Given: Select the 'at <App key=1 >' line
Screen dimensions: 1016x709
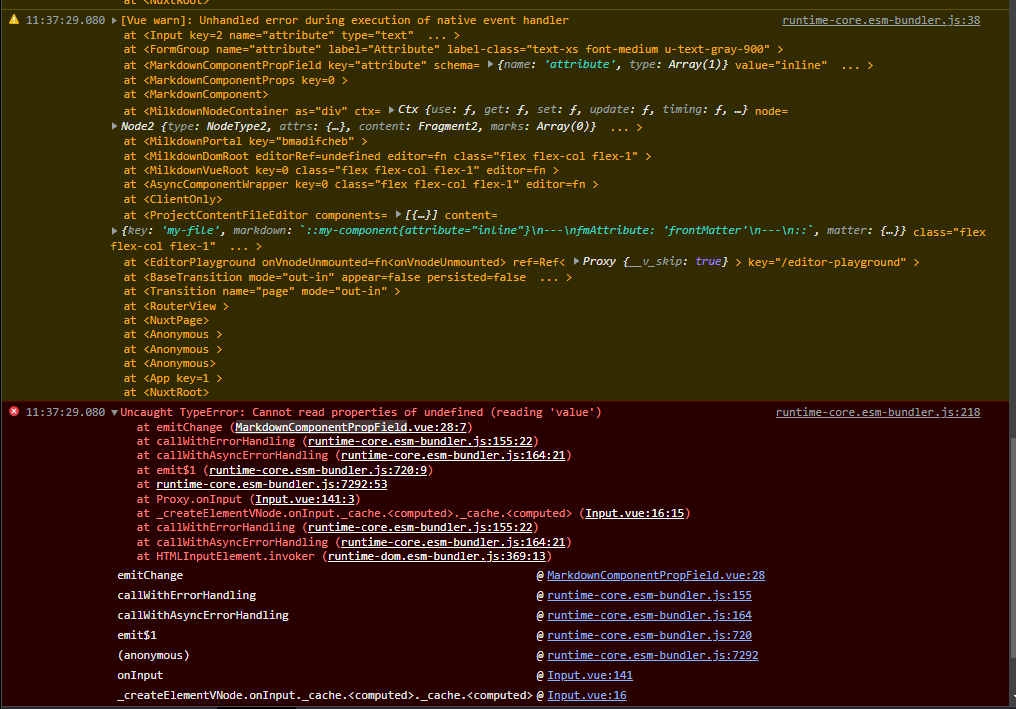Looking at the screenshot, I should click(x=173, y=378).
